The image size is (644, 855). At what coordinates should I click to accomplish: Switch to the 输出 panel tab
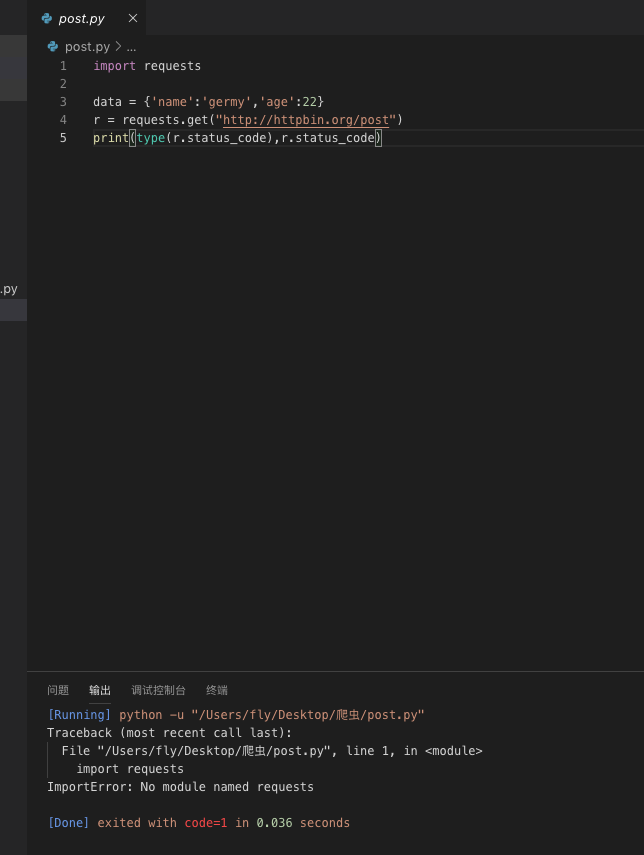click(x=100, y=690)
